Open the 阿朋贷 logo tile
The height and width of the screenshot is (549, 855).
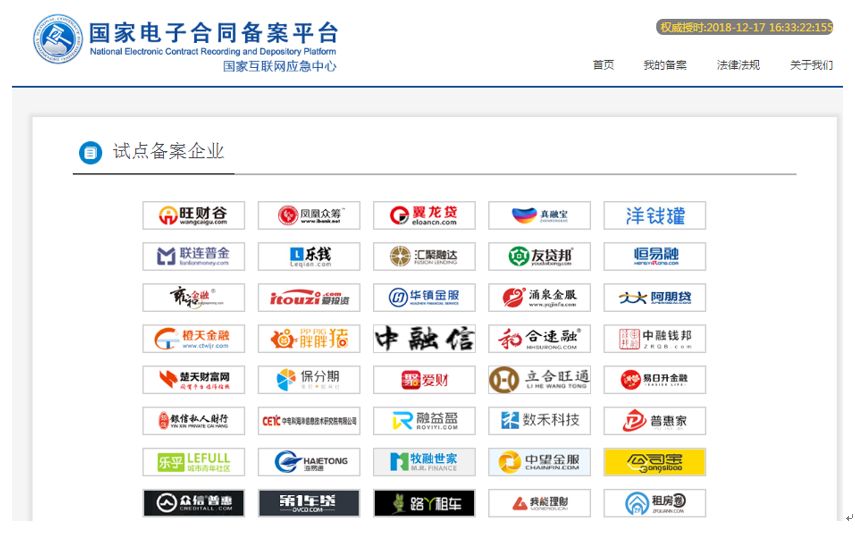[x=654, y=298]
